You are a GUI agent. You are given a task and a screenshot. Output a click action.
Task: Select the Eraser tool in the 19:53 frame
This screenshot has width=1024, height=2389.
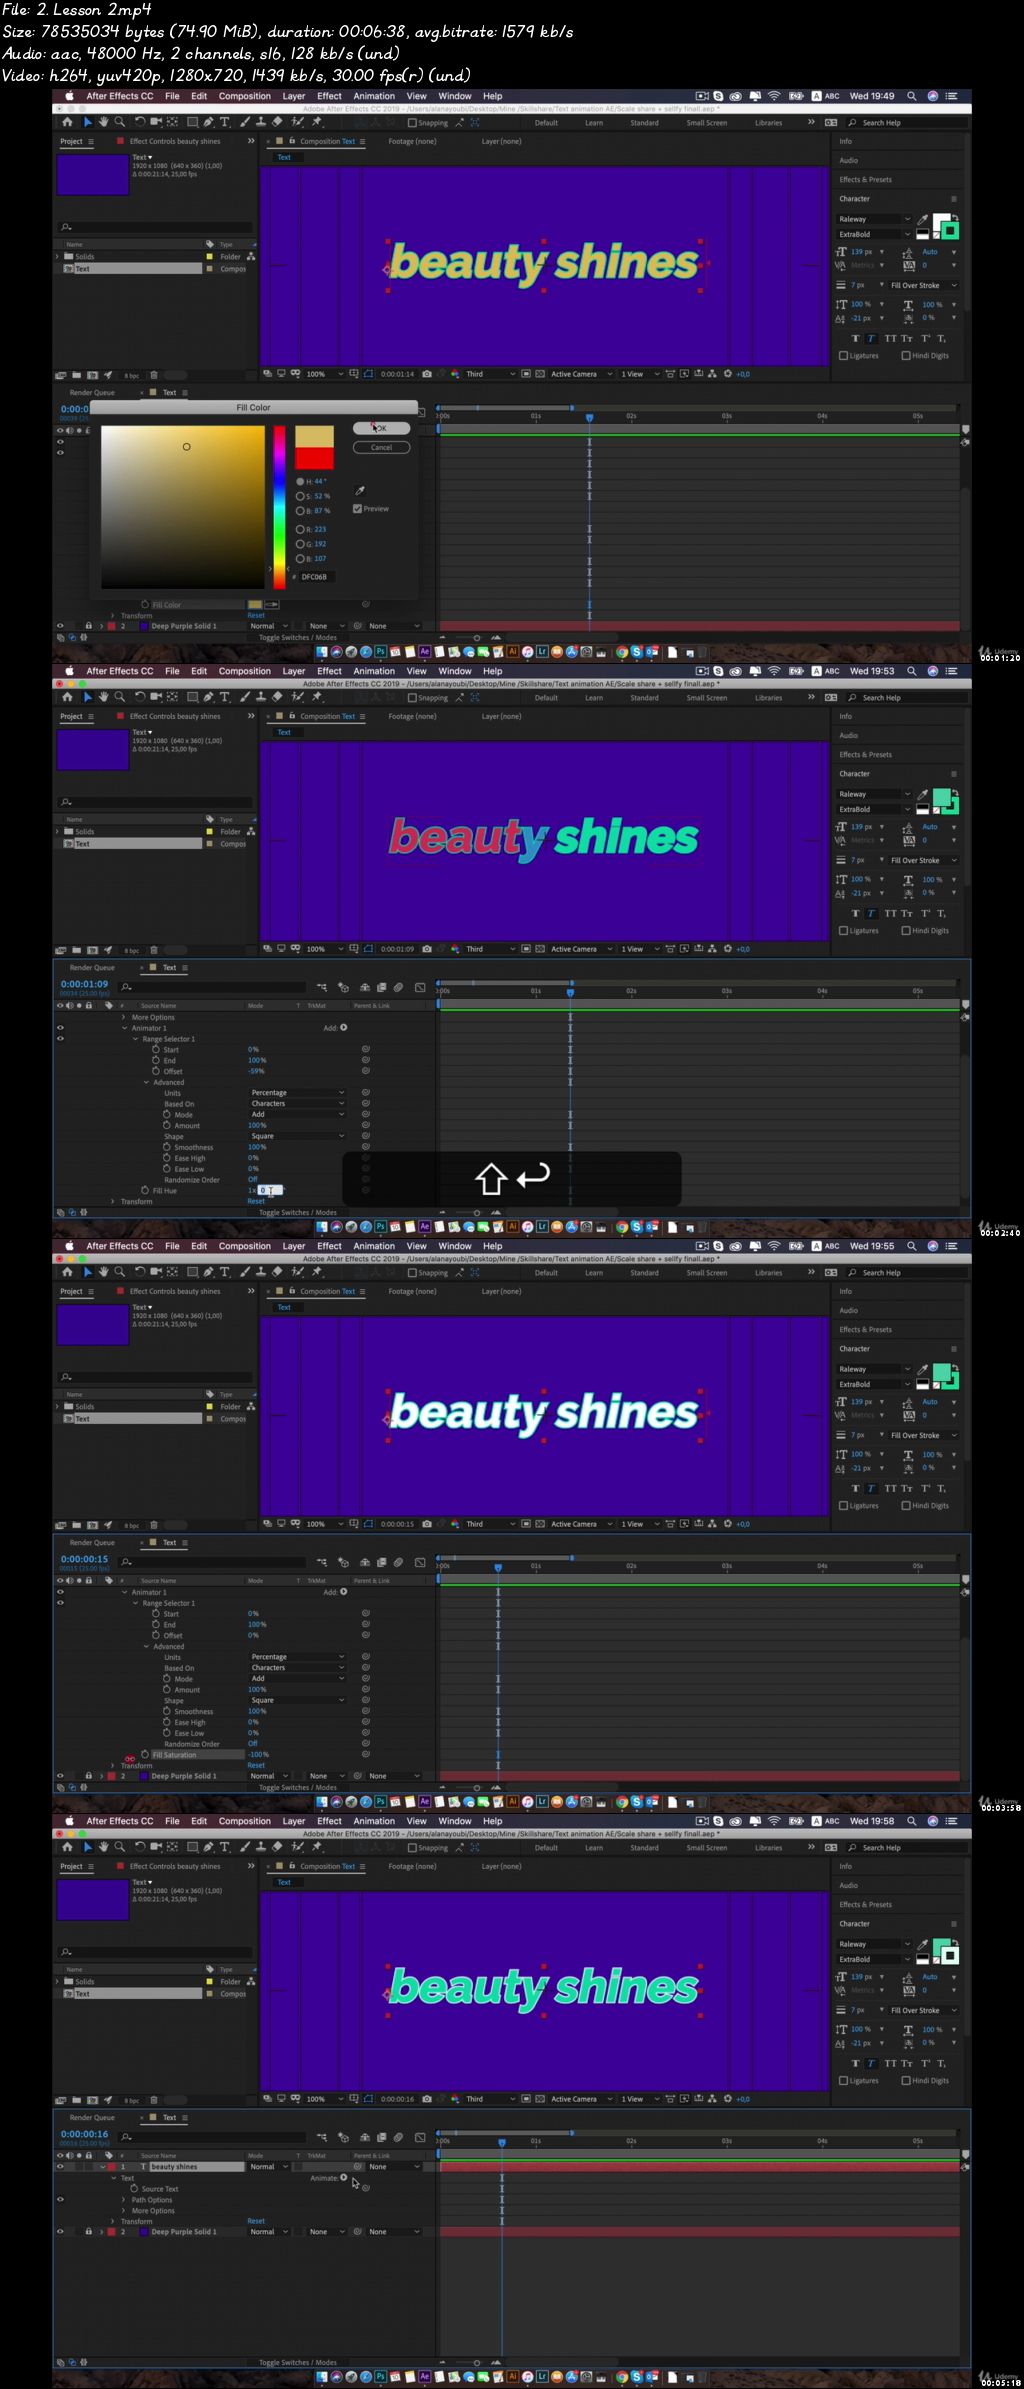[x=277, y=697]
